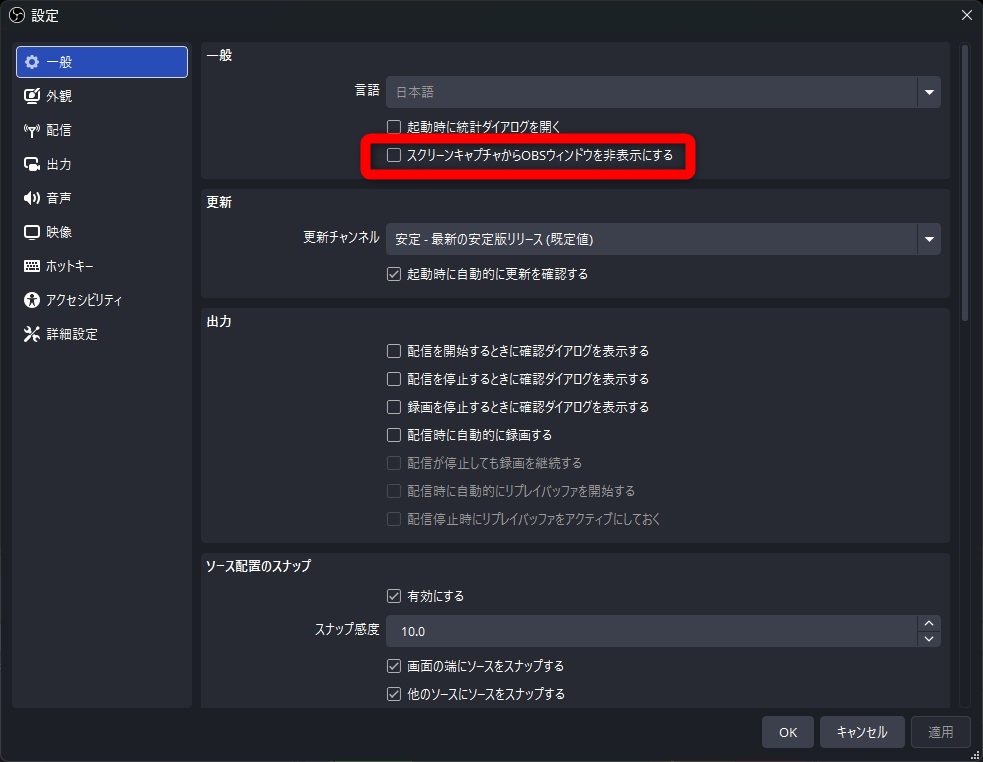This screenshot has height=762, width=983.
Task: Open the ホットキー keyboard icon
Action: 31,266
